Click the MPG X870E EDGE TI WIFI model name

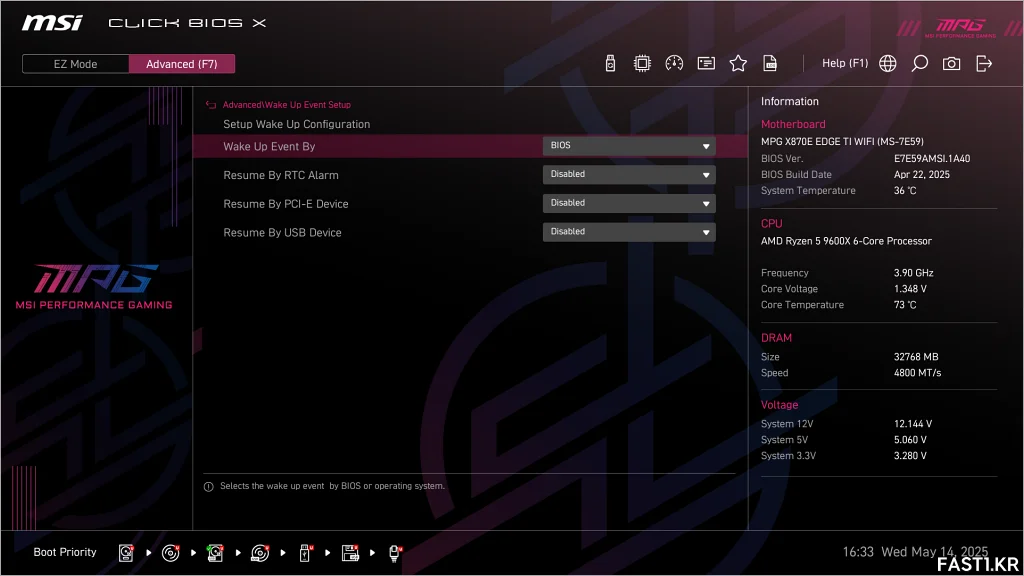point(842,141)
